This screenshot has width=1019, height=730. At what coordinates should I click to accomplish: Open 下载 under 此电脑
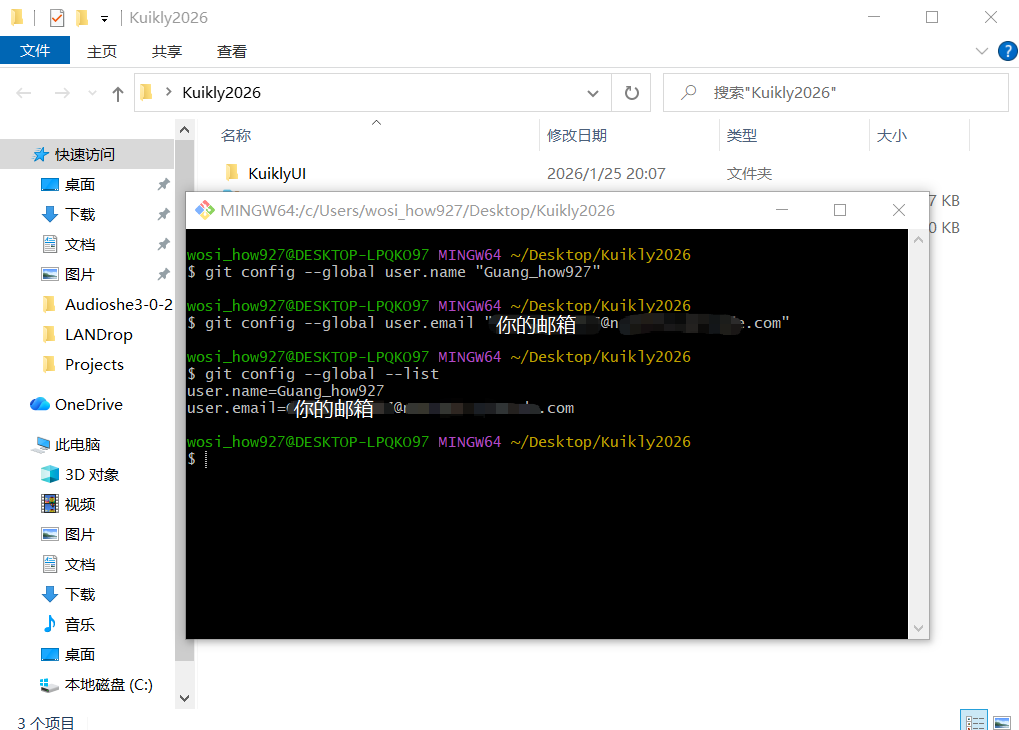[80, 594]
